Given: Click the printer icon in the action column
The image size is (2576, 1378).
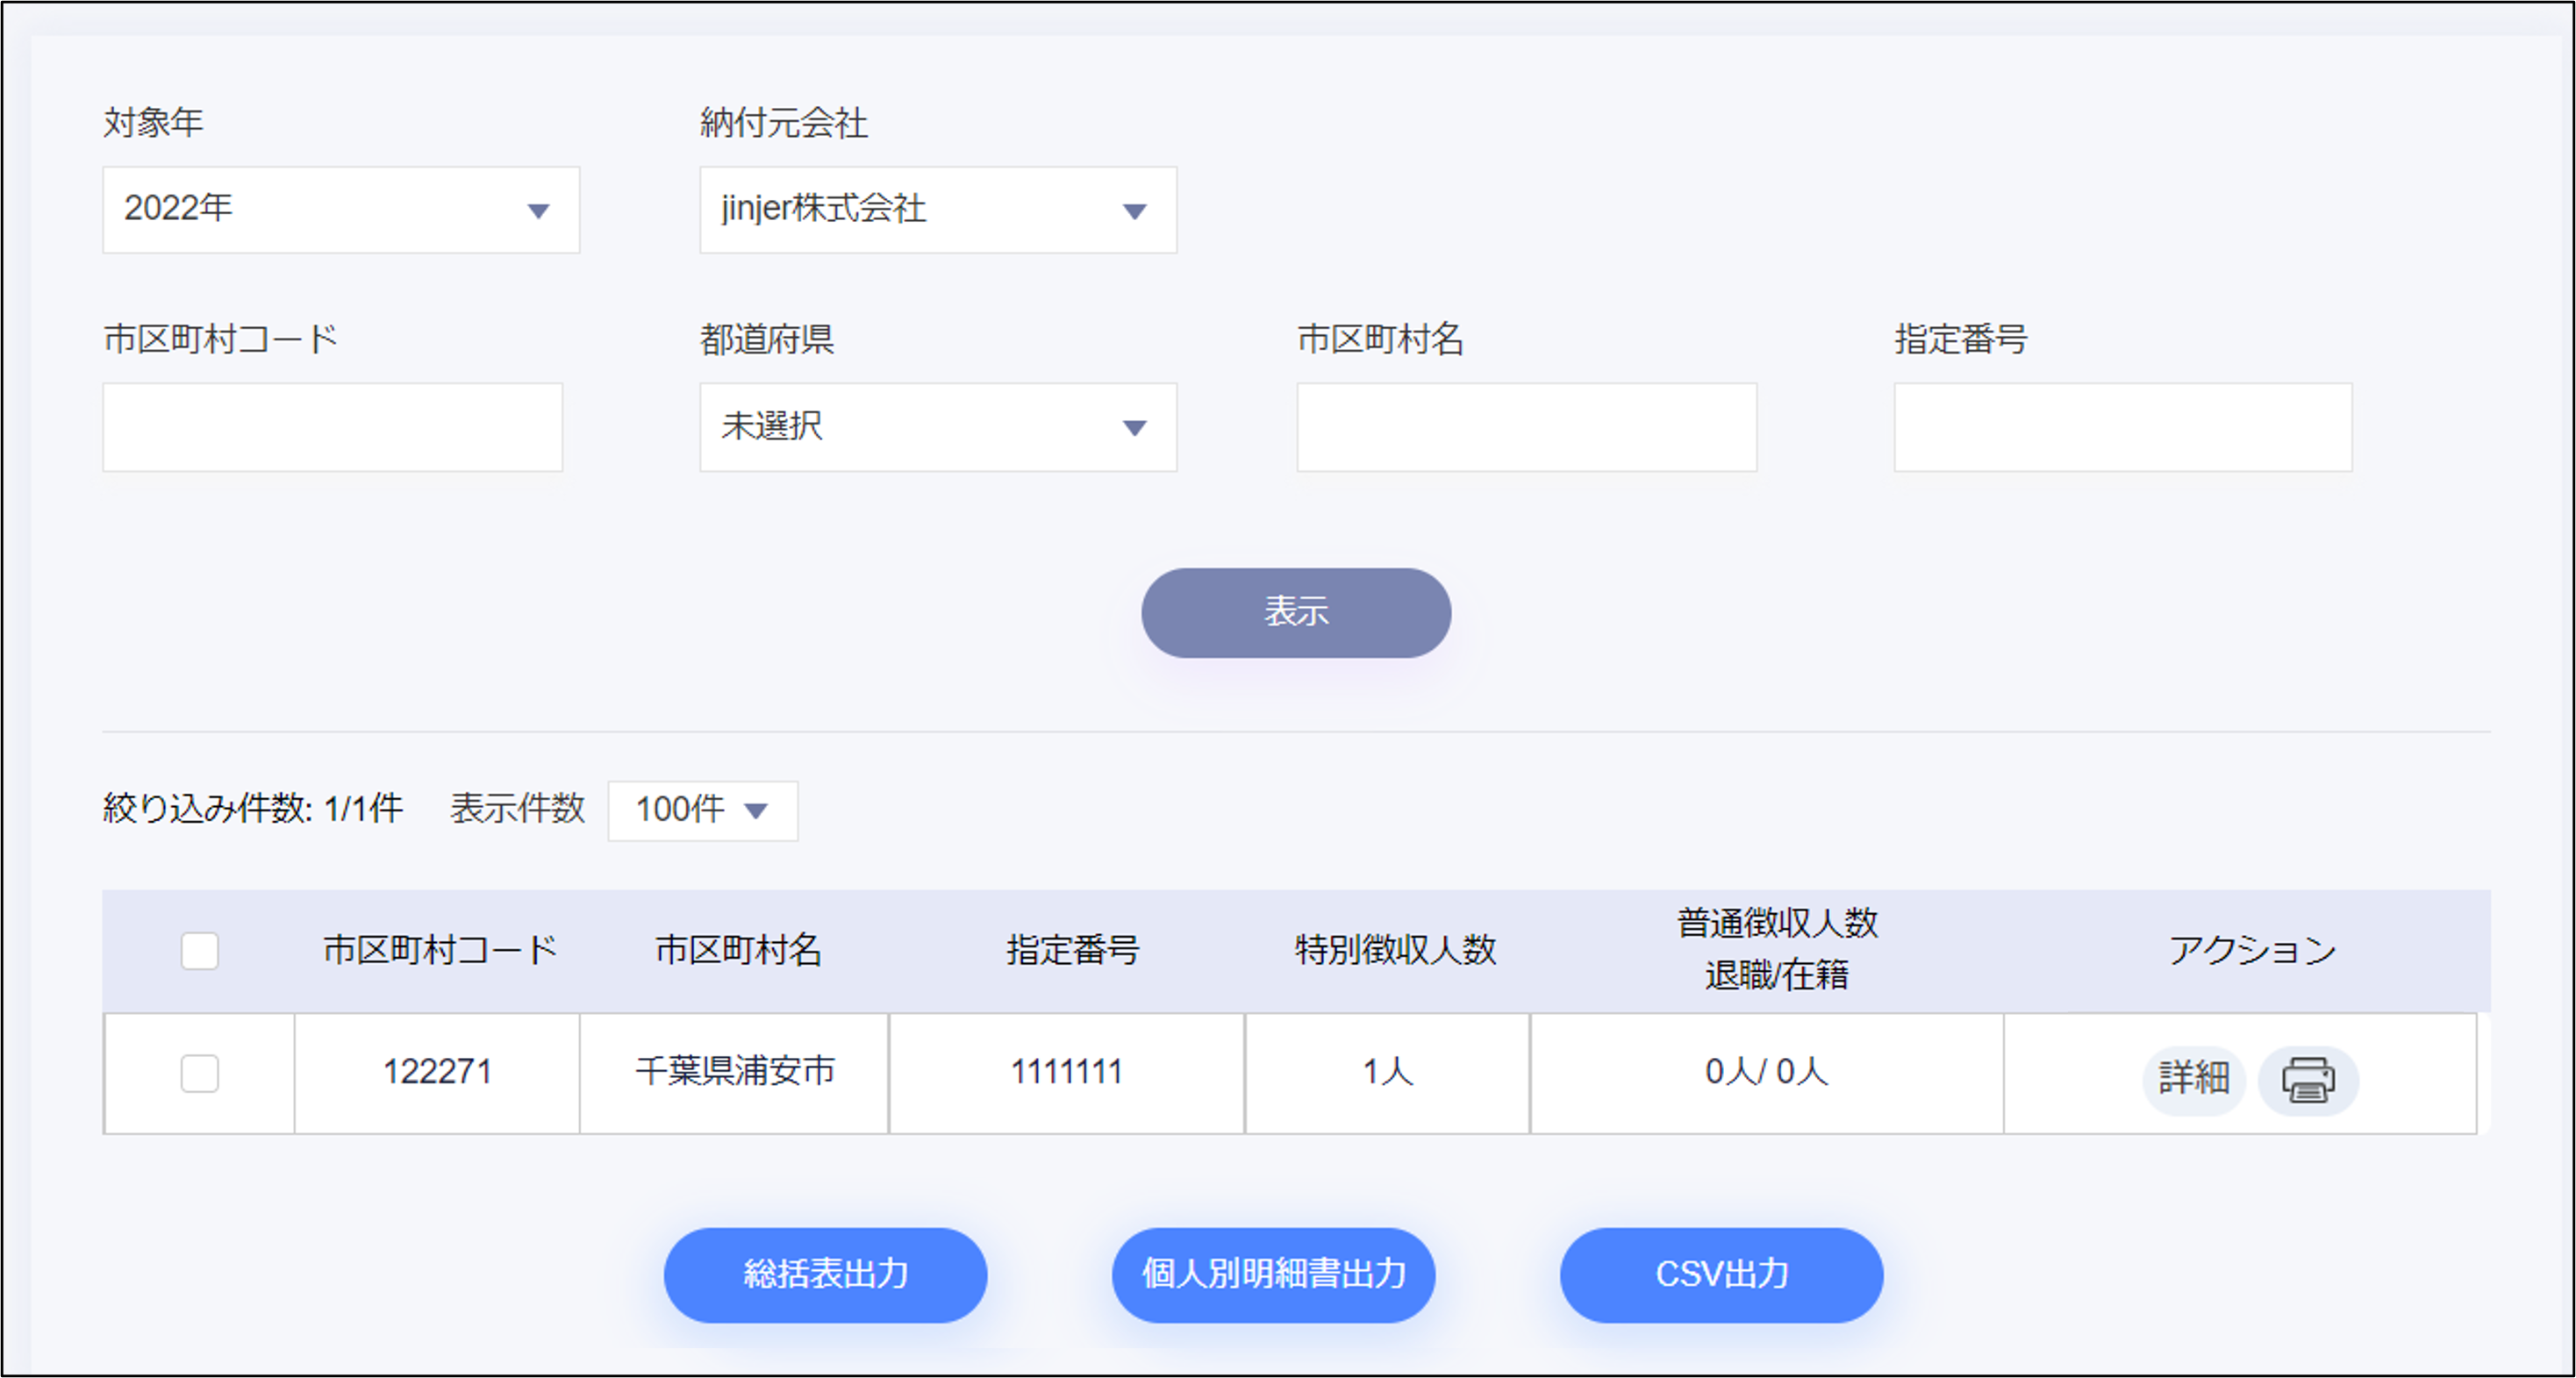Looking at the screenshot, I should [x=2307, y=1079].
